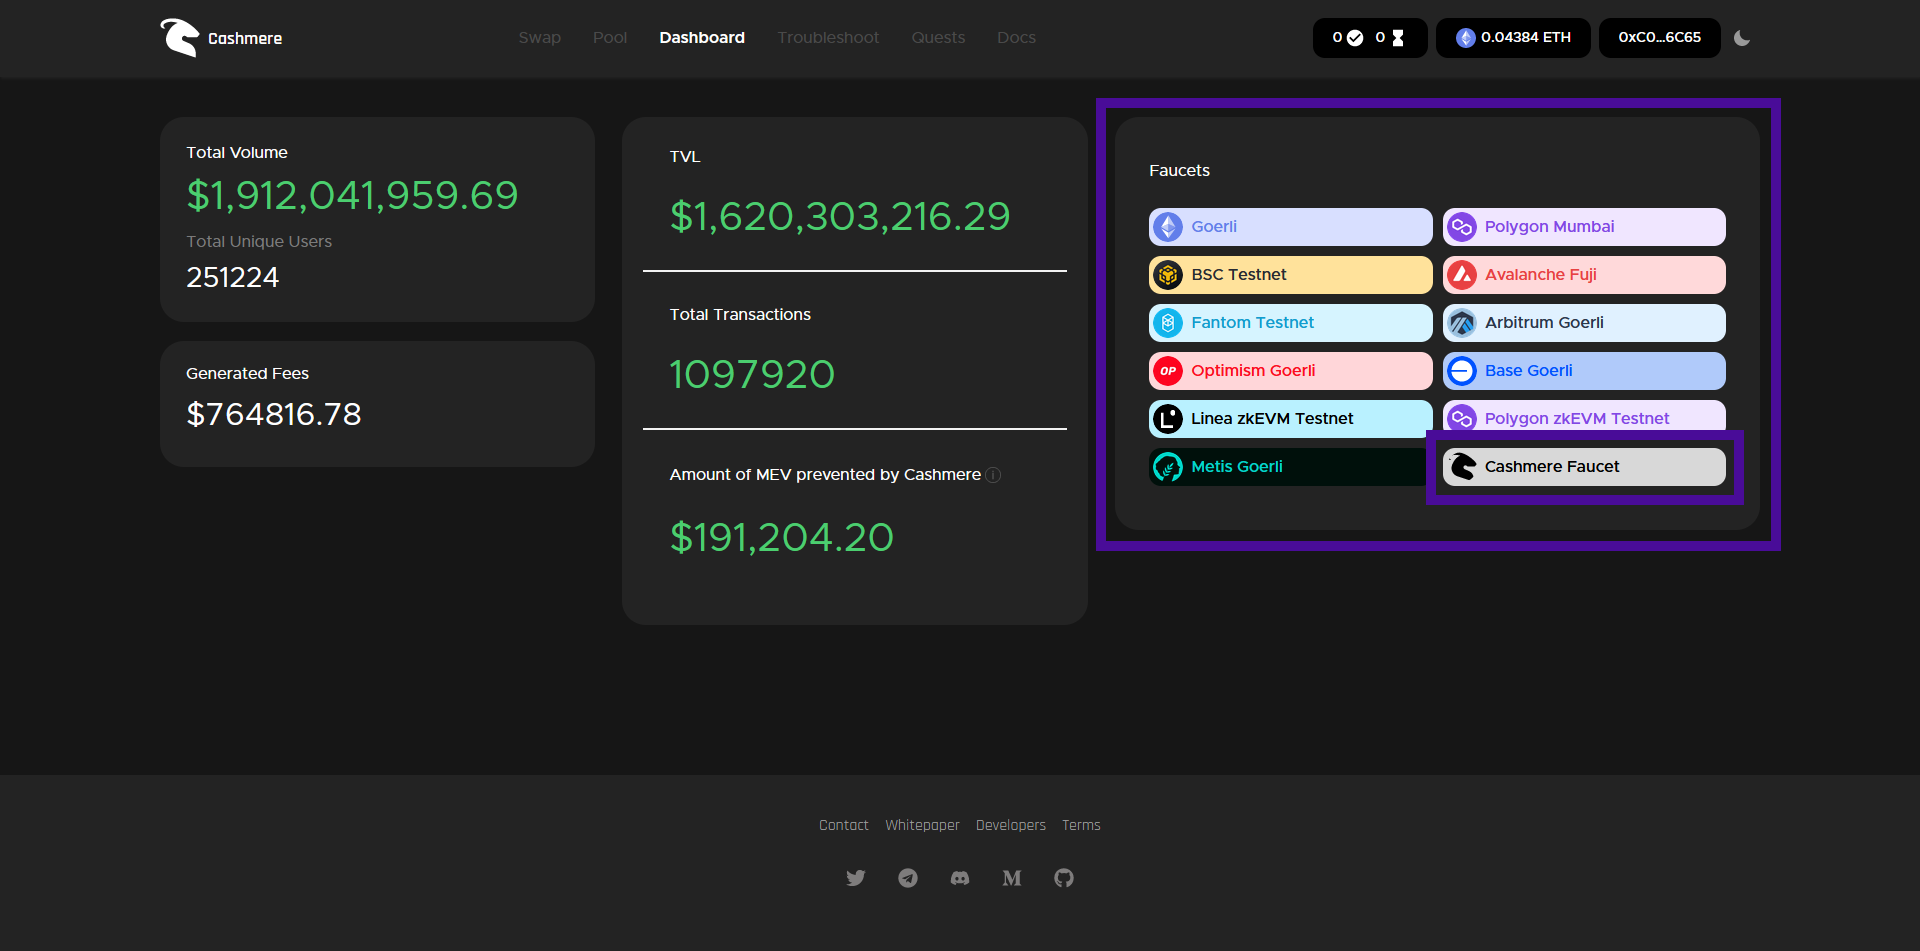Click the MEV info tooltip icon
The width and height of the screenshot is (1920, 951).
pyautogui.click(x=993, y=475)
